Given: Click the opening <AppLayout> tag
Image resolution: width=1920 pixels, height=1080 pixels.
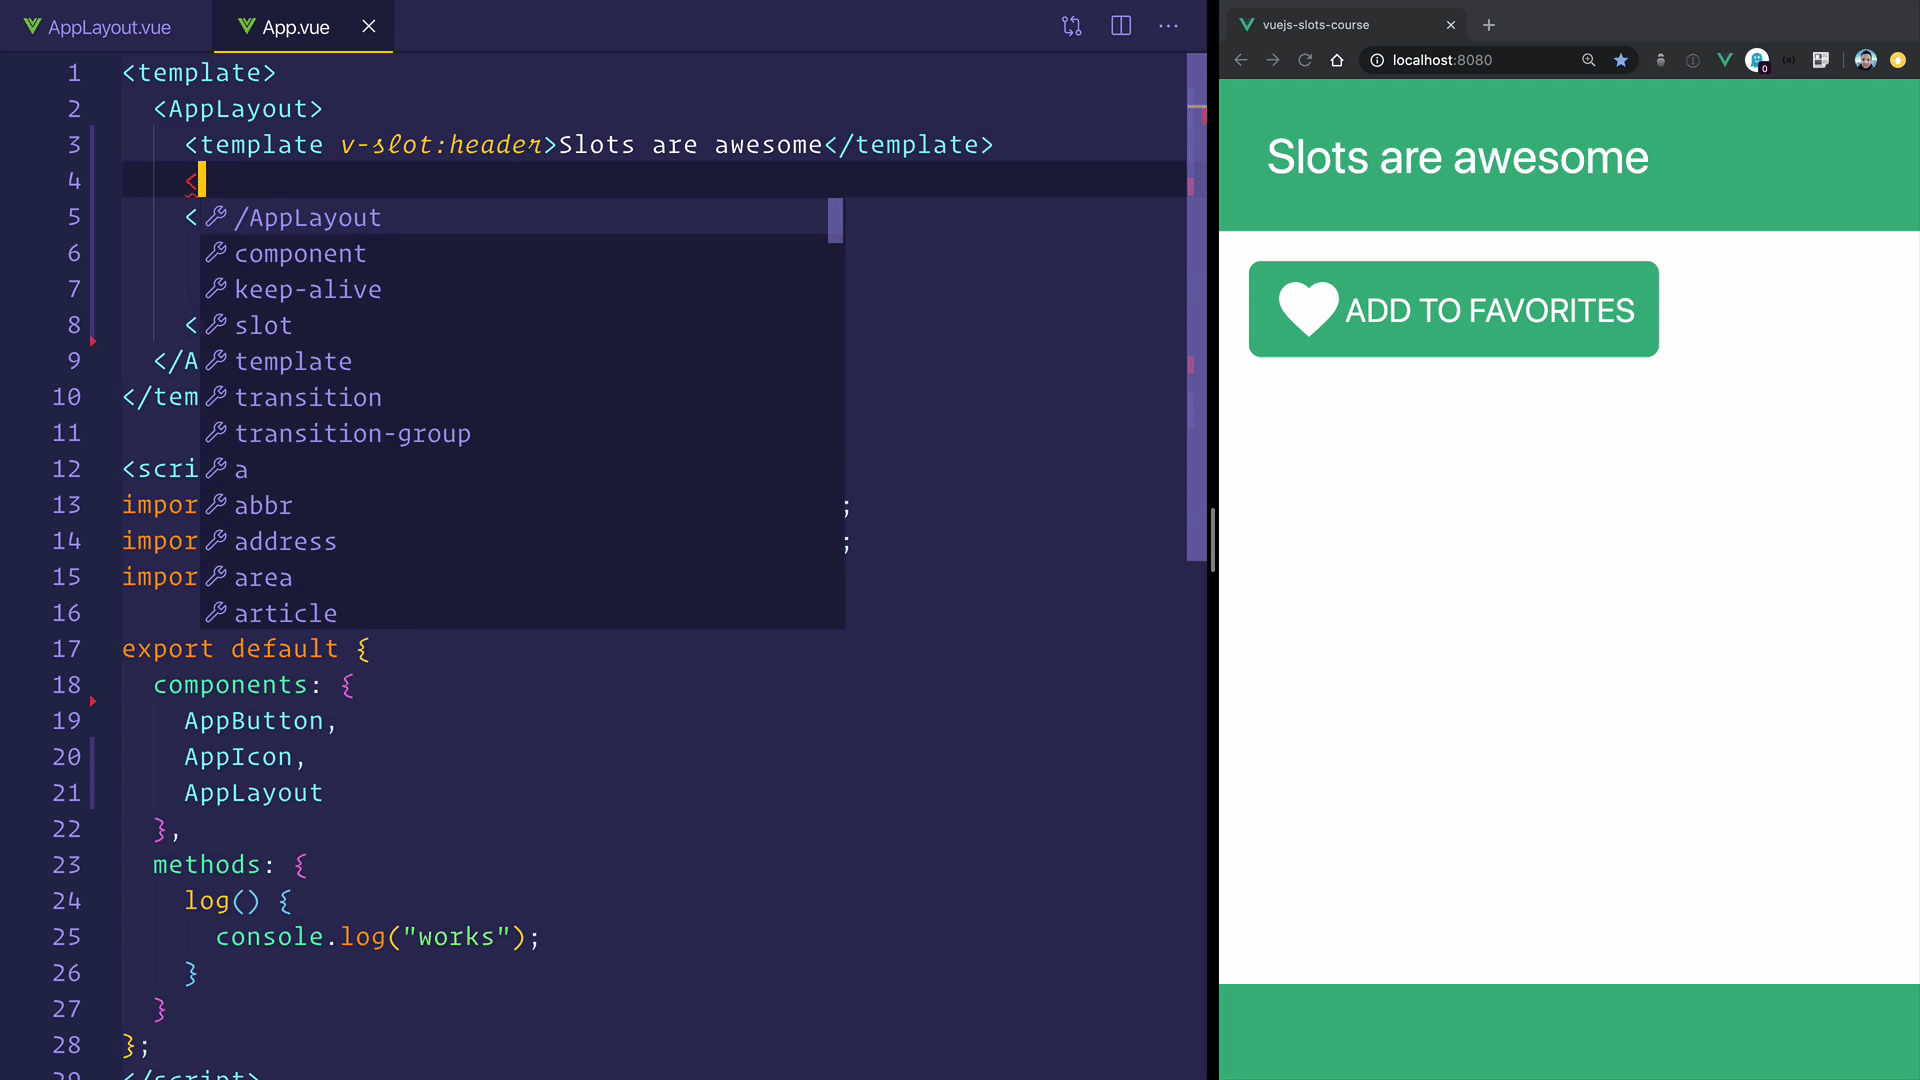Looking at the screenshot, I should [x=238, y=109].
